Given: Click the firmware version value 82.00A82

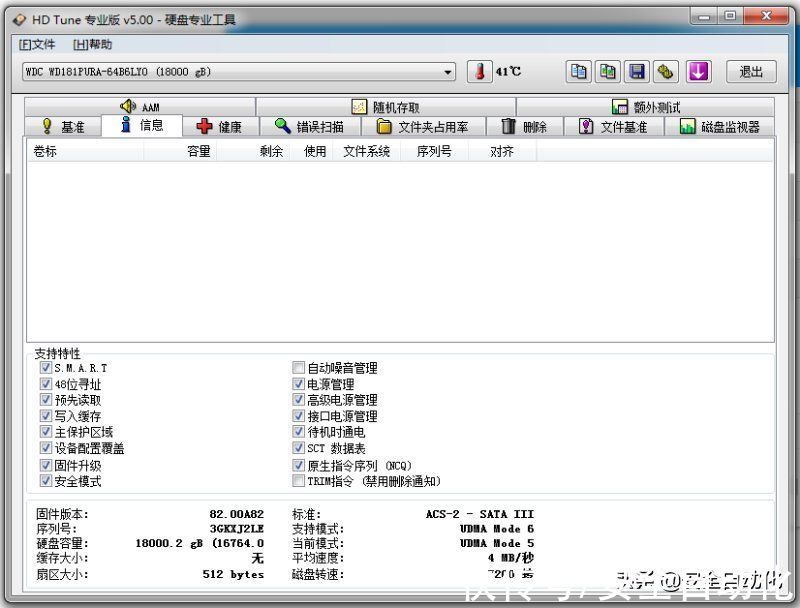Looking at the screenshot, I should [237, 514].
